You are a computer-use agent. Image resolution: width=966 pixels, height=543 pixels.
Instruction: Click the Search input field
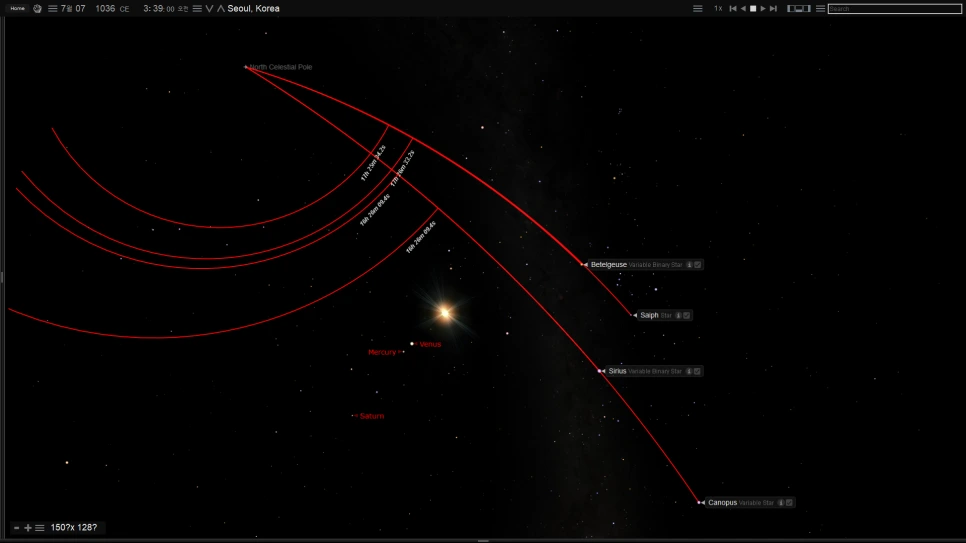click(895, 9)
